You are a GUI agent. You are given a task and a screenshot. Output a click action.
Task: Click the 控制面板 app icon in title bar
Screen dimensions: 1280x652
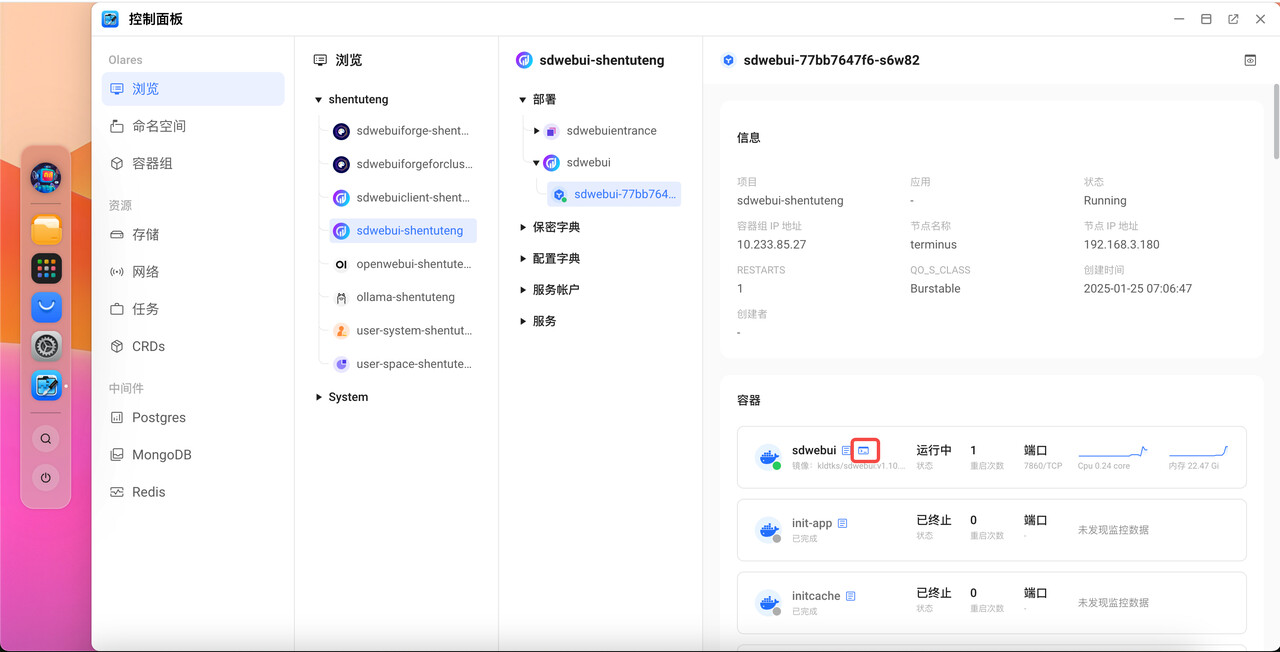pyautogui.click(x=110, y=19)
